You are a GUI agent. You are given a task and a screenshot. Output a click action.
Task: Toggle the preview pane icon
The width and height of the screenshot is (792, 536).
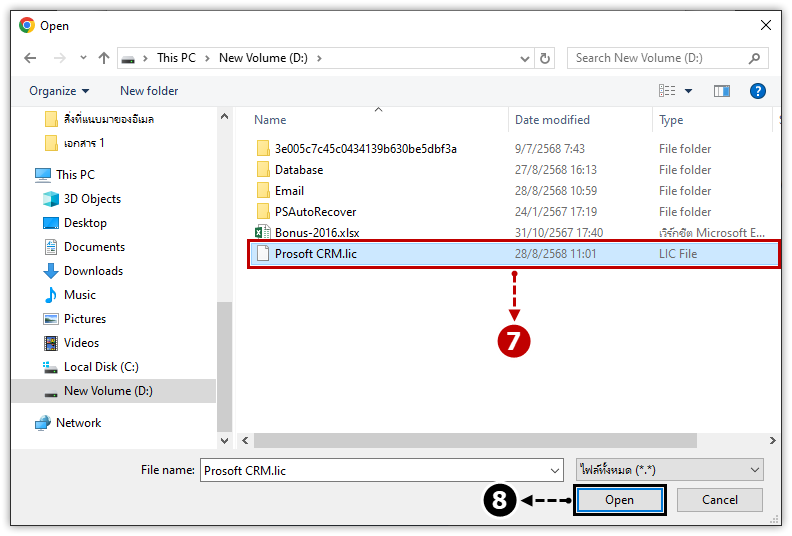(721, 91)
